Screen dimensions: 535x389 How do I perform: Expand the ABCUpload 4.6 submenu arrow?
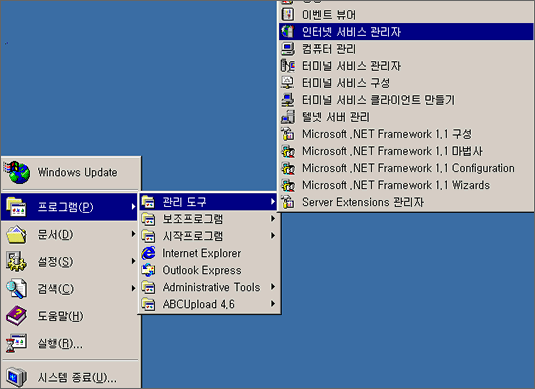coord(273,303)
